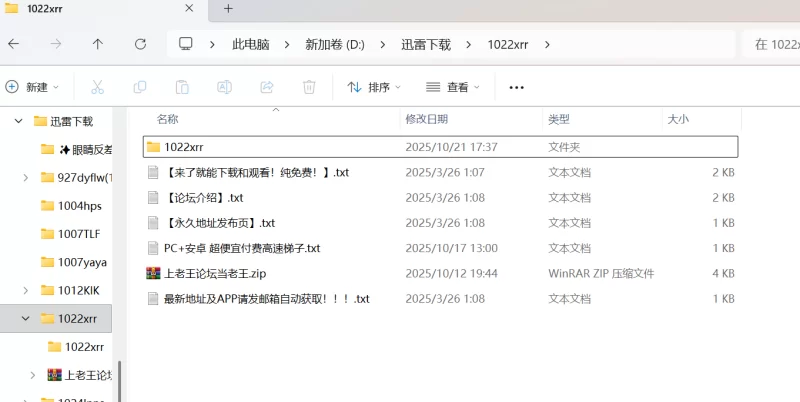
Task: Click 4 KB size of zip file
Action: click(x=723, y=273)
